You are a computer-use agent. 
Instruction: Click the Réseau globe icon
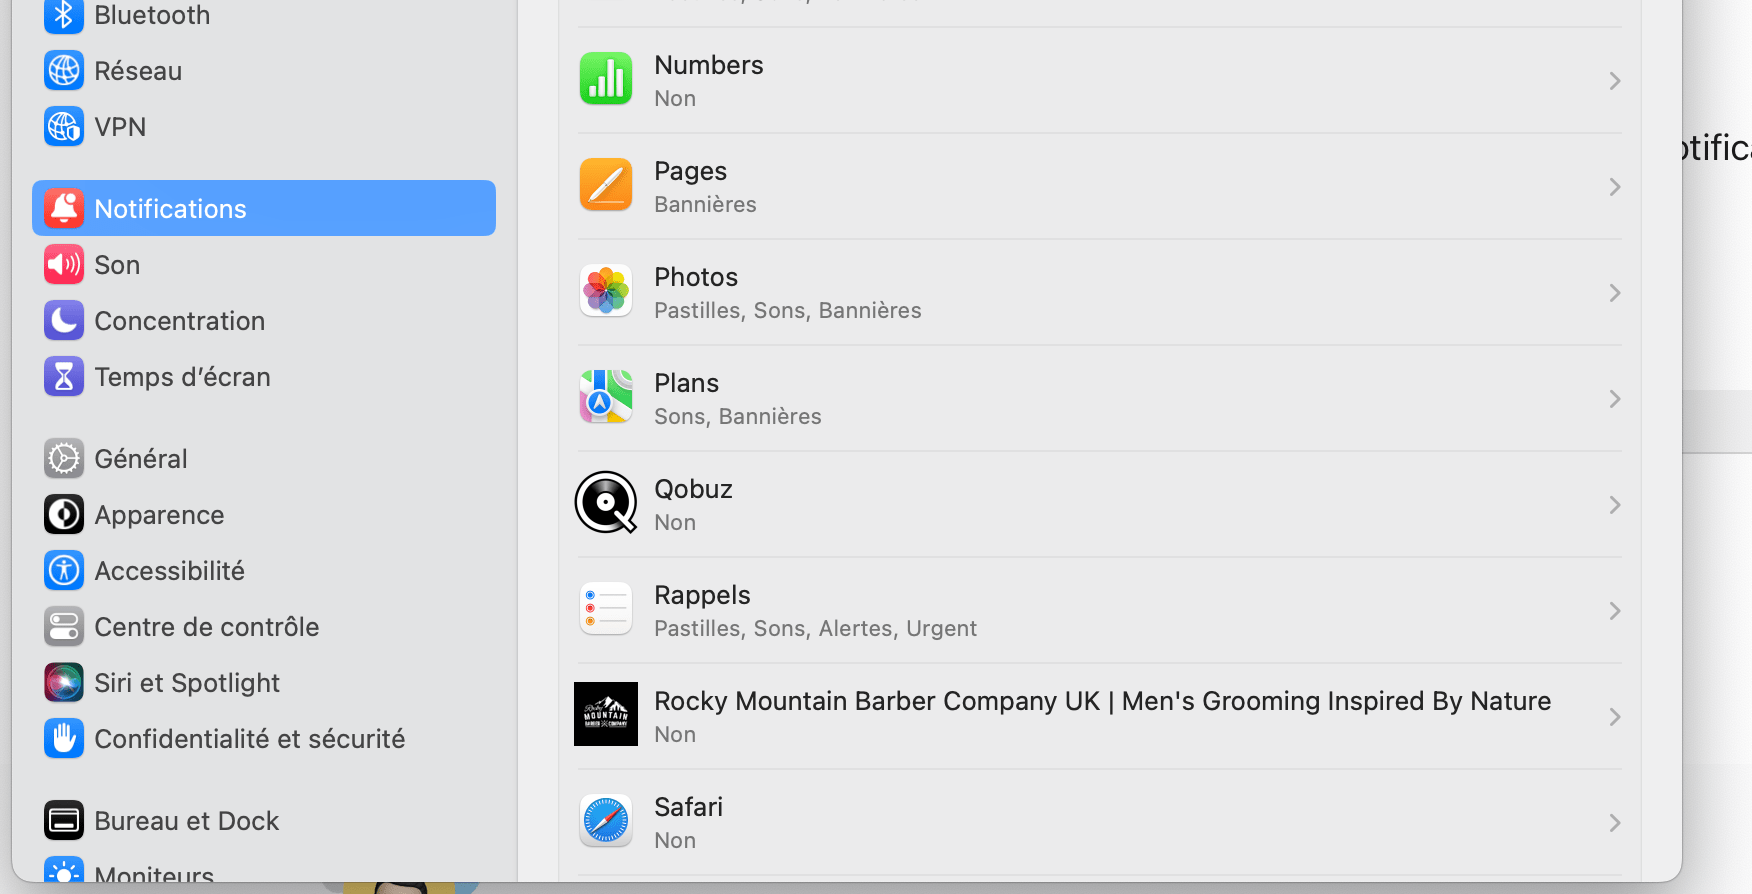coord(64,71)
